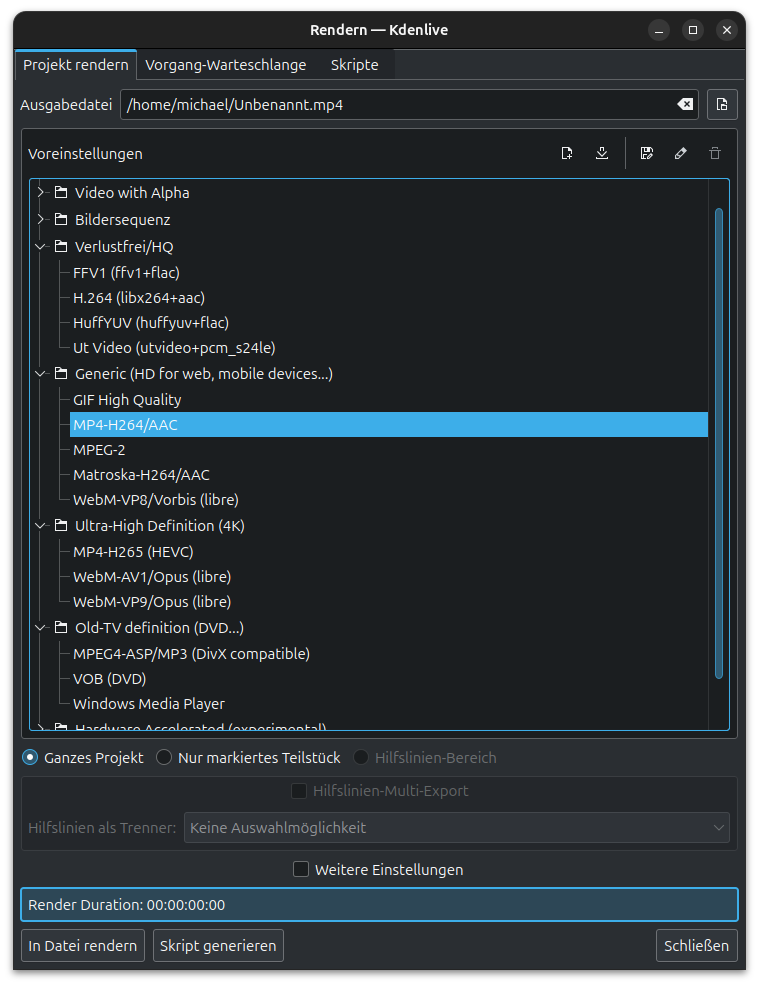Click the save preset icon
759x986 pixels.
[x=647, y=154]
